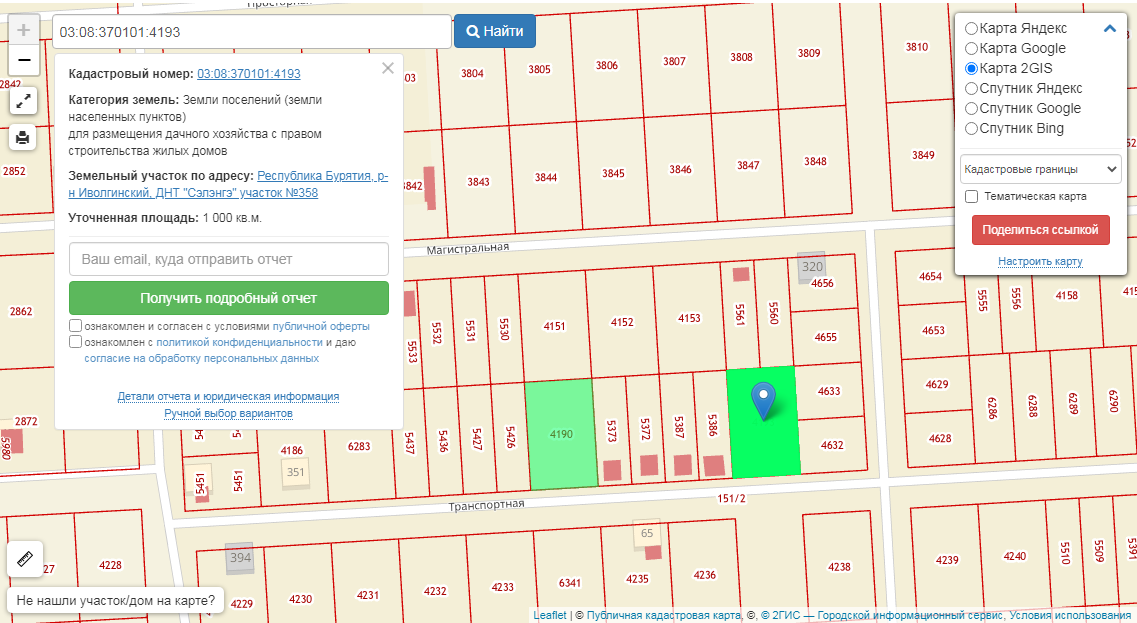Click parcel 4629 on the map

pos(936,384)
